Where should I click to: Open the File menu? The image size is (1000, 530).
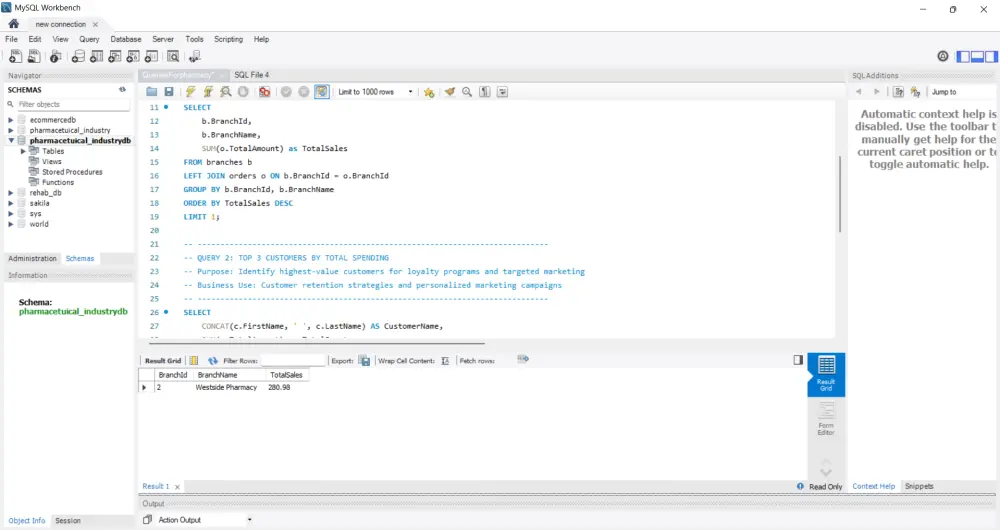(x=11, y=39)
